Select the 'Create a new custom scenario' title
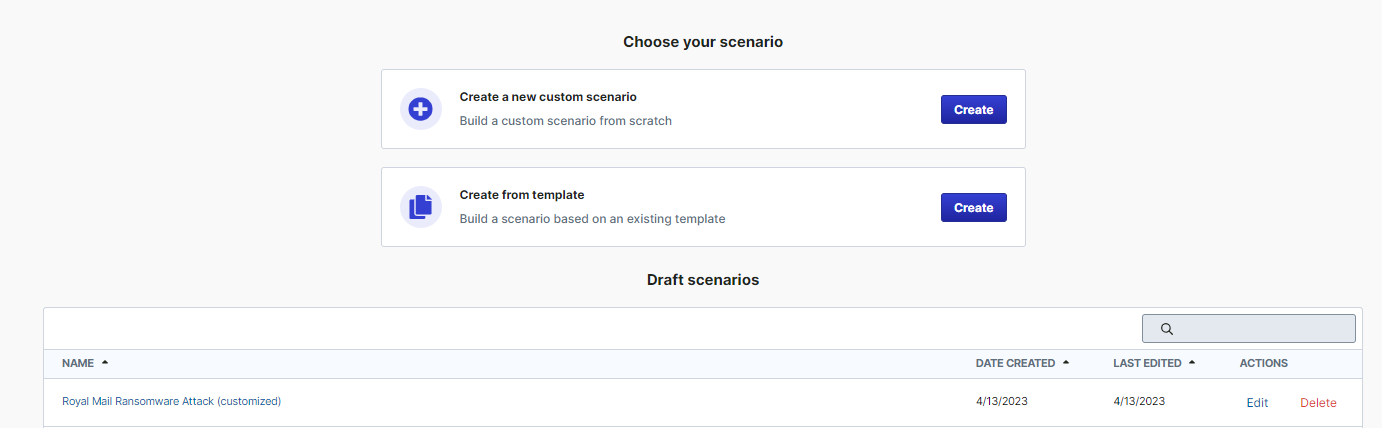Image resolution: width=1382 pixels, height=428 pixels. click(x=548, y=97)
